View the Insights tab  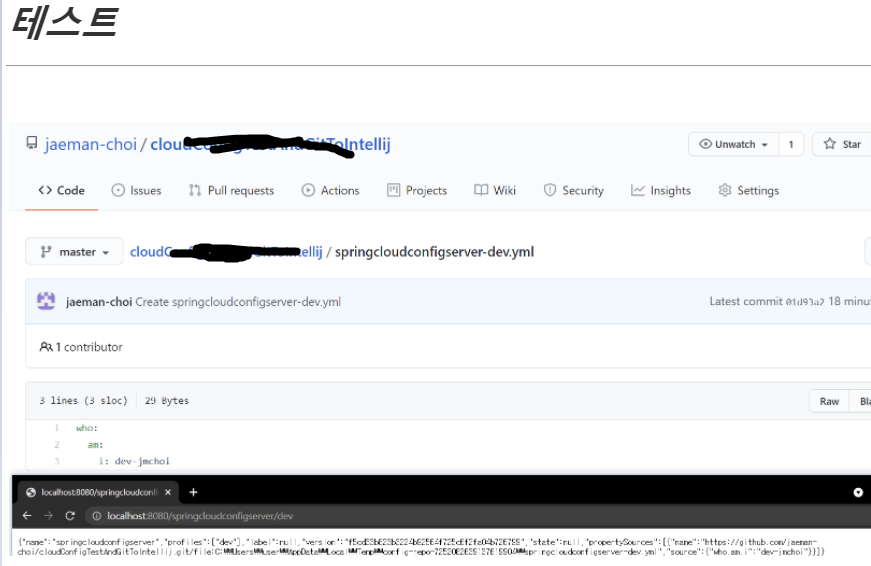pos(661,191)
